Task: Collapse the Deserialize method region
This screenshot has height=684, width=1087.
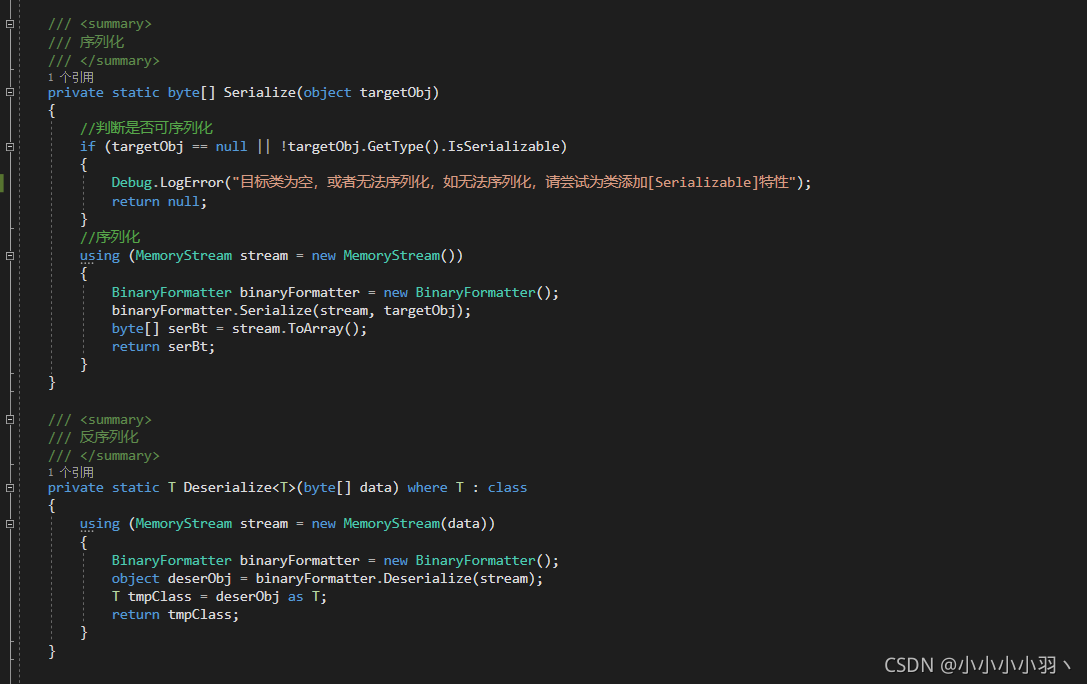Action: pyautogui.click(x=8, y=487)
